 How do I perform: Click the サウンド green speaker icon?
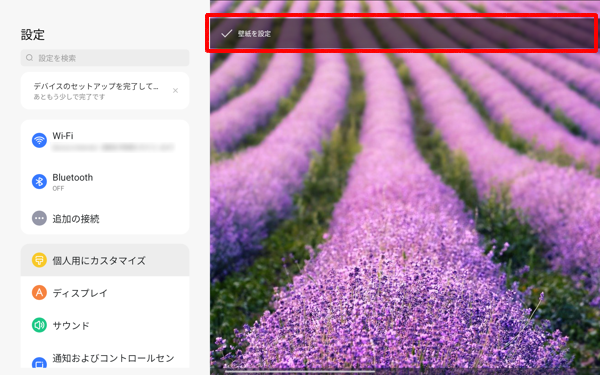39,325
